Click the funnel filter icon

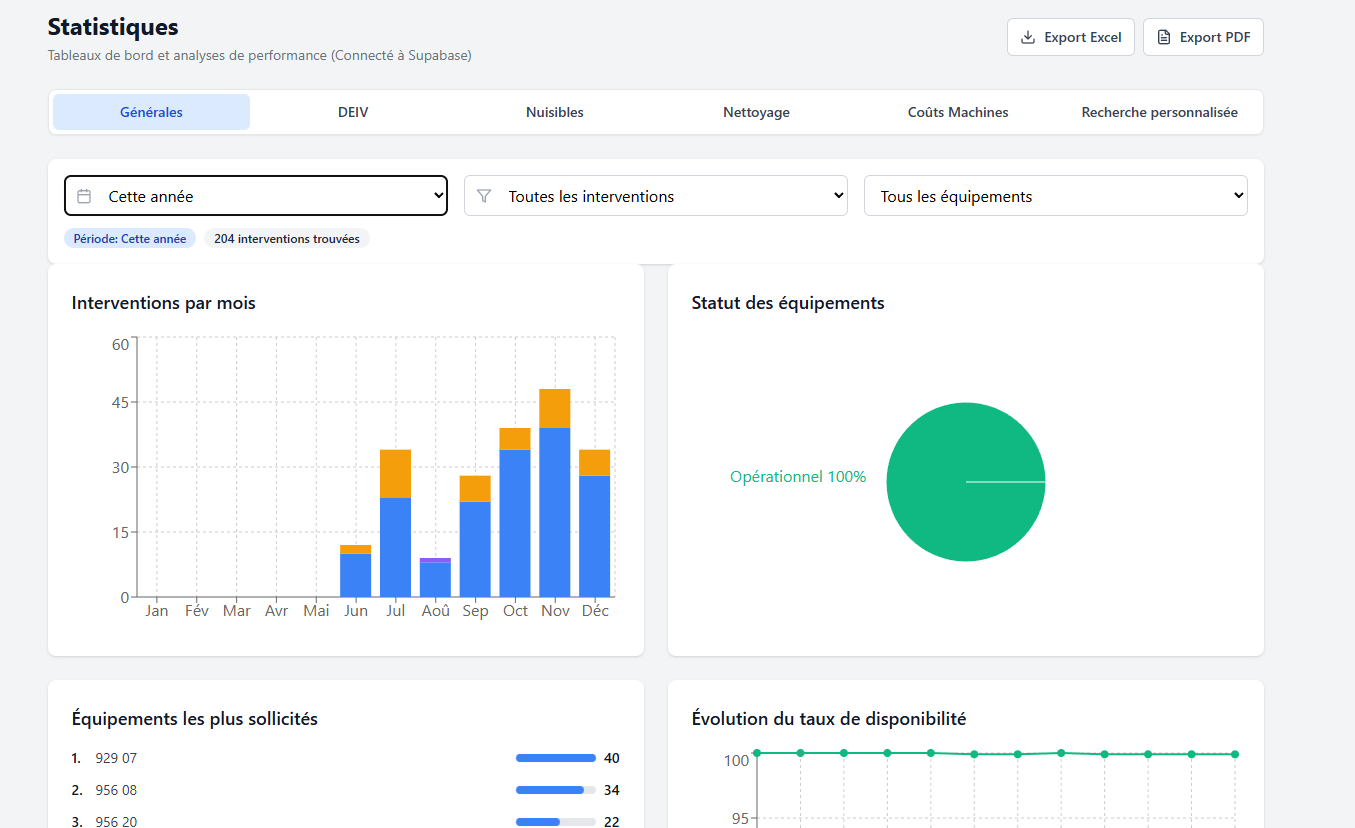[485, 196]
